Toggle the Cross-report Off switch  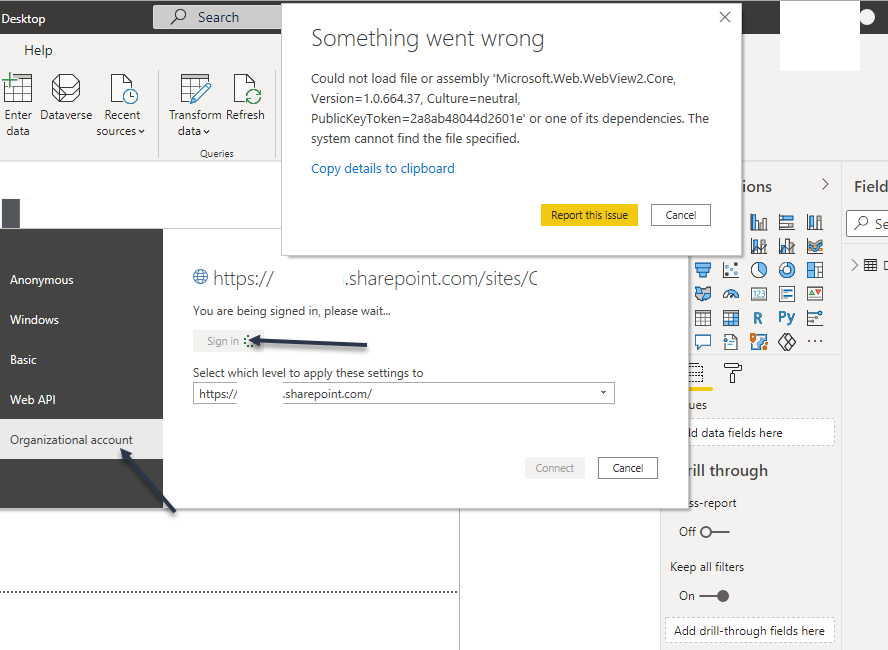pyautogui.click(x=715, y=532)
